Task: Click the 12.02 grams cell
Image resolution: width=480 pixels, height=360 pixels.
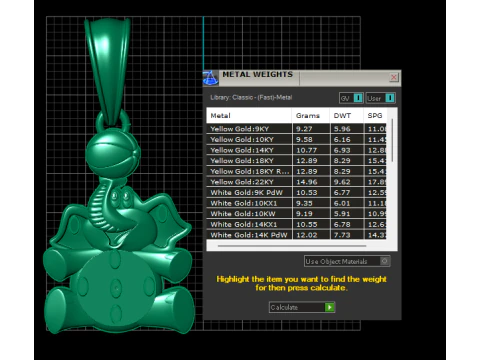Action: (x=311, y=235)
